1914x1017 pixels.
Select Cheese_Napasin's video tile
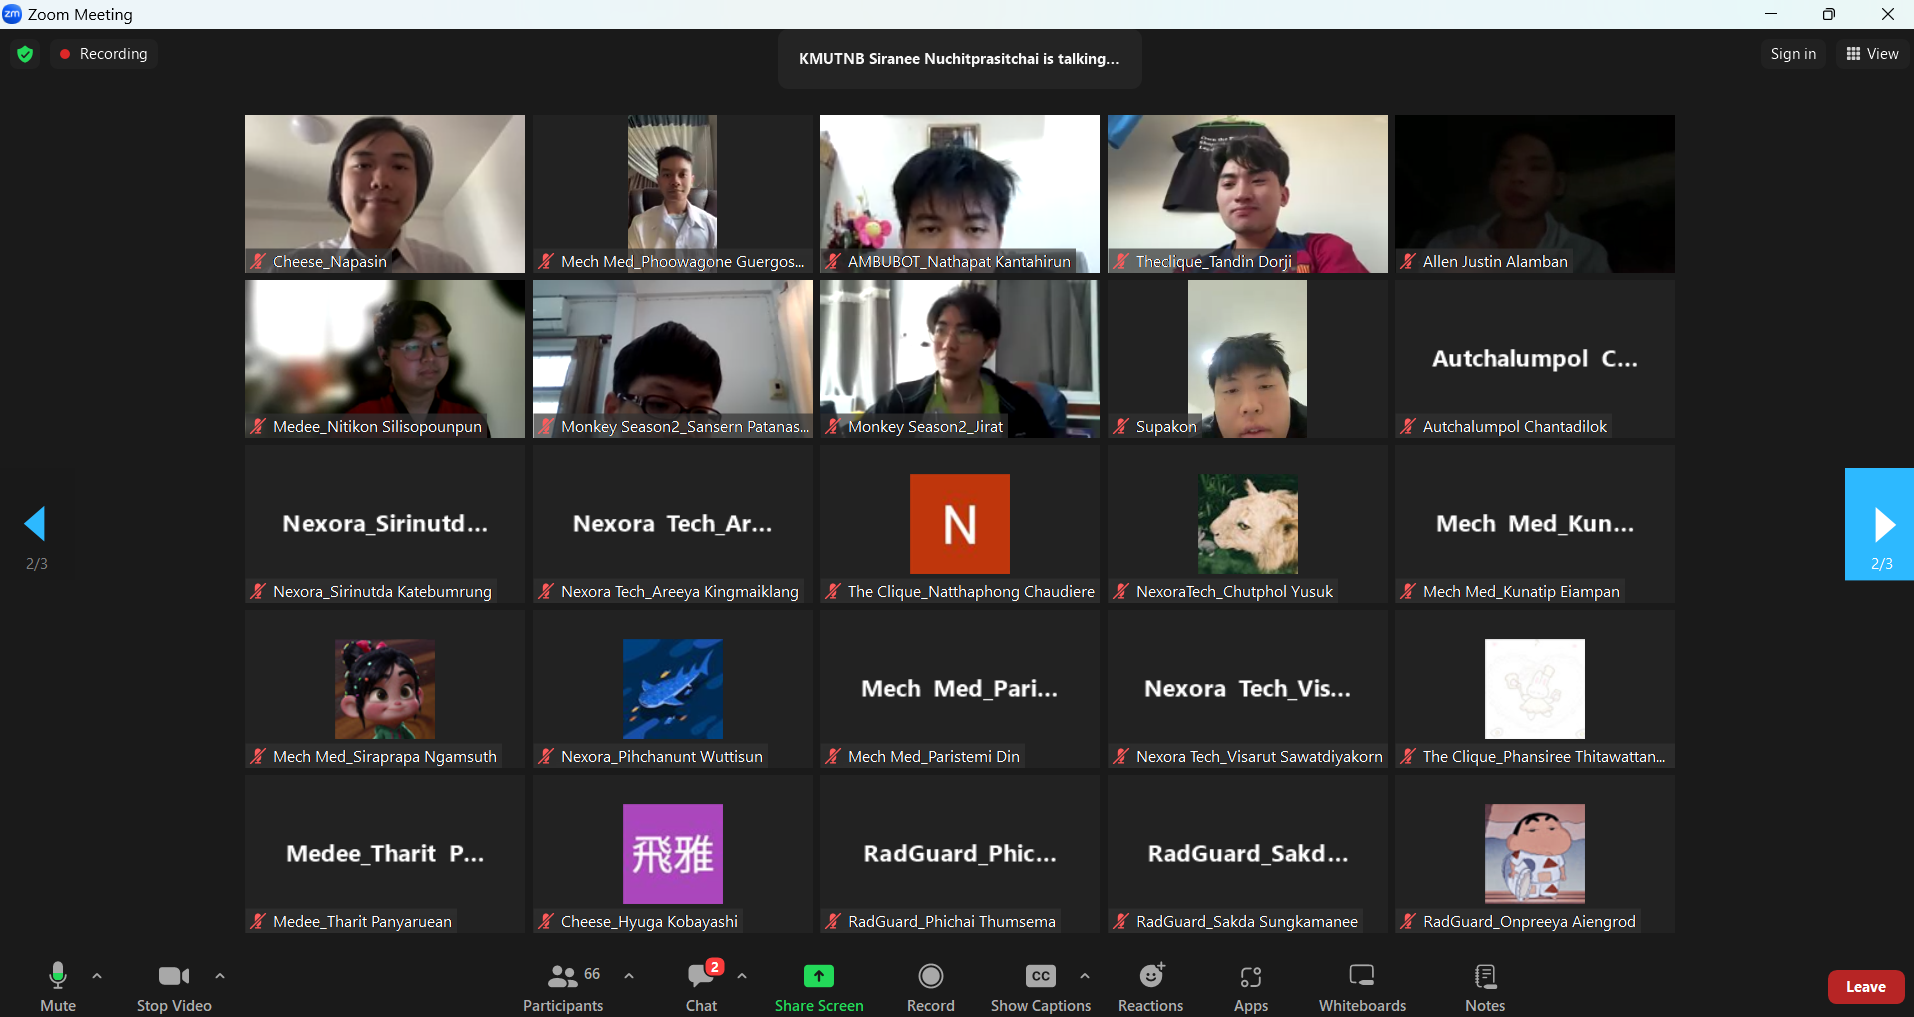point(385,194)
